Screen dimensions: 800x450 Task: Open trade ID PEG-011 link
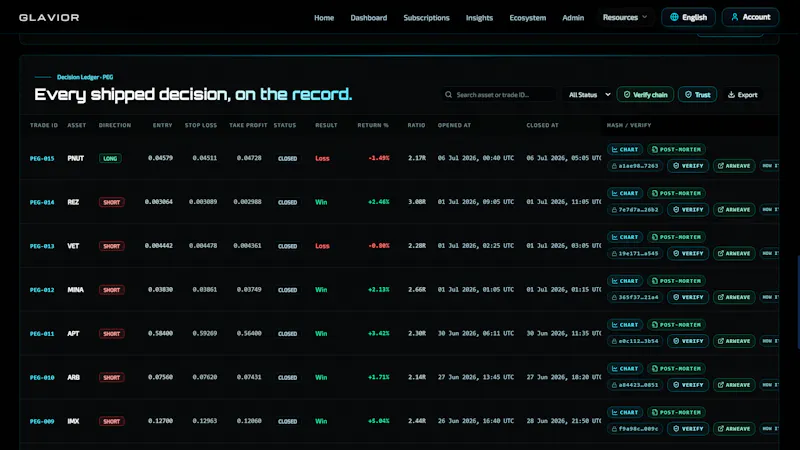pyautogui.click(x=42, y=334)
